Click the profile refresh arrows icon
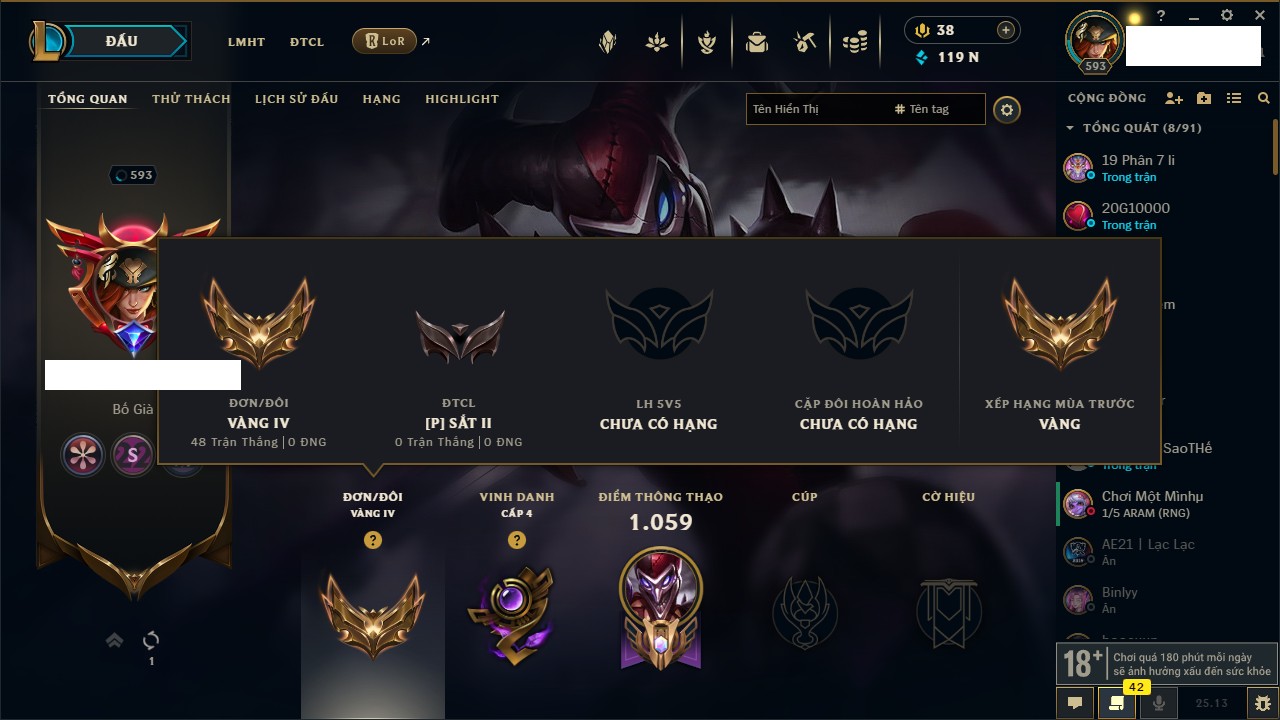1280x720 pixels. point(151,640)
